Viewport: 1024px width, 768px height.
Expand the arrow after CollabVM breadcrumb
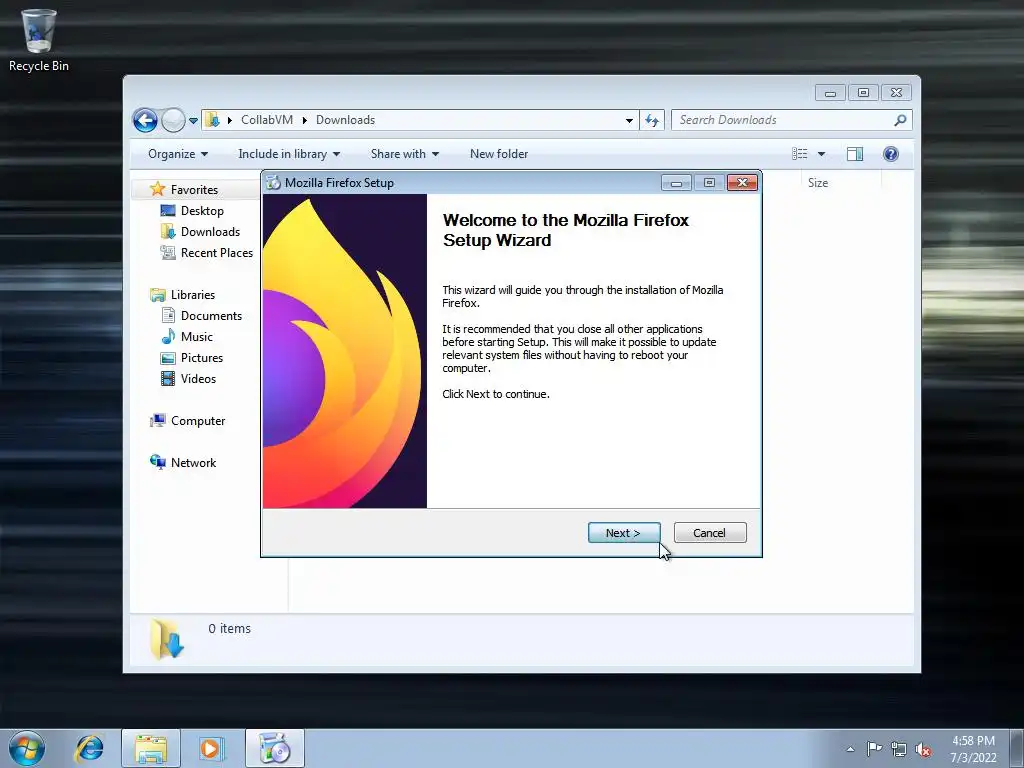[304, 120]
